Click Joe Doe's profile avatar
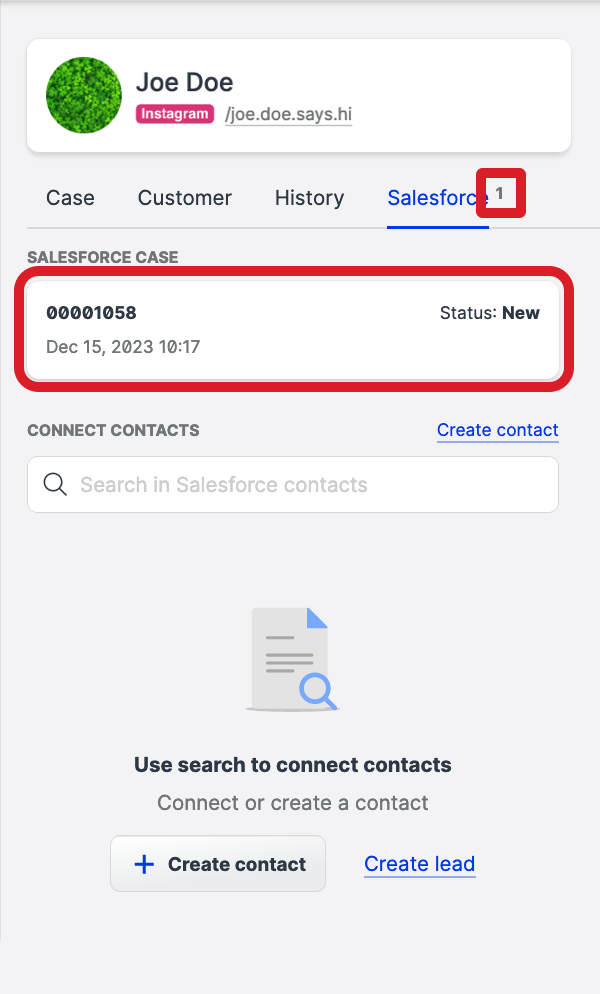This screenshot has width=600, height=994. pos(84,95)
